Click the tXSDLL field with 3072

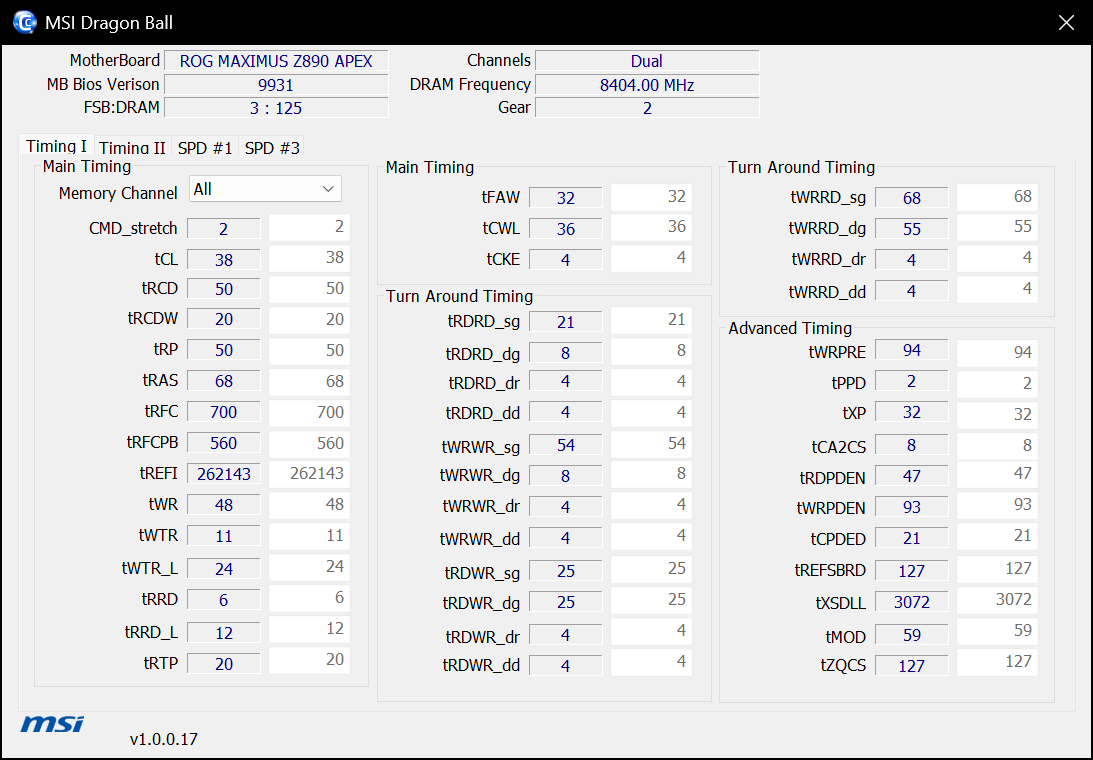[911, 602]
